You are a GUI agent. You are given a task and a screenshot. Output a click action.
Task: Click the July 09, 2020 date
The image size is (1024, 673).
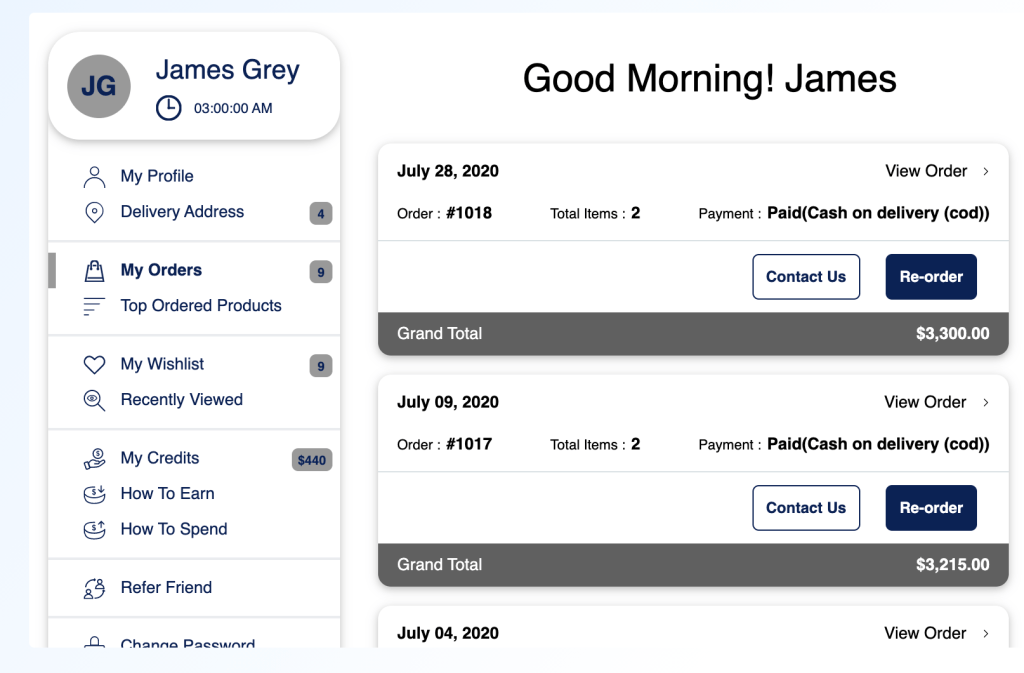click(x=448, y=402)
